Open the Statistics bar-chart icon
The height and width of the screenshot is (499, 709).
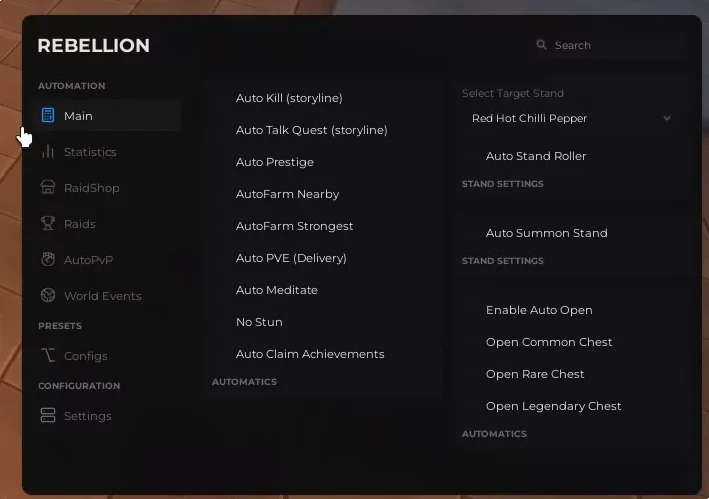point(48,152)
